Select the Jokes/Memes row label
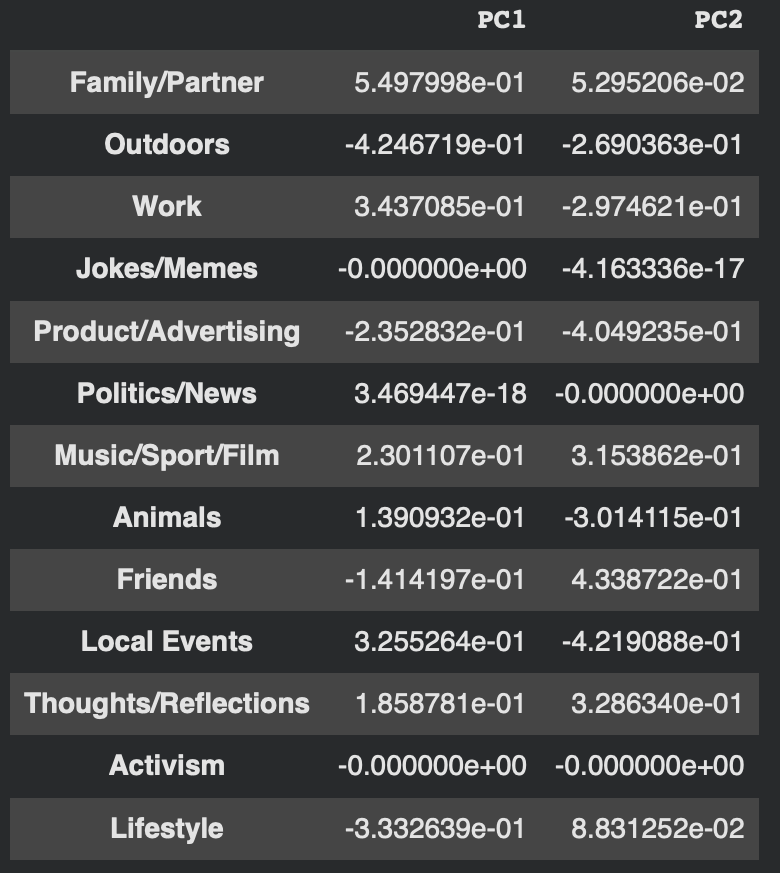Viewport: 780px width, 873px height. 167,268
